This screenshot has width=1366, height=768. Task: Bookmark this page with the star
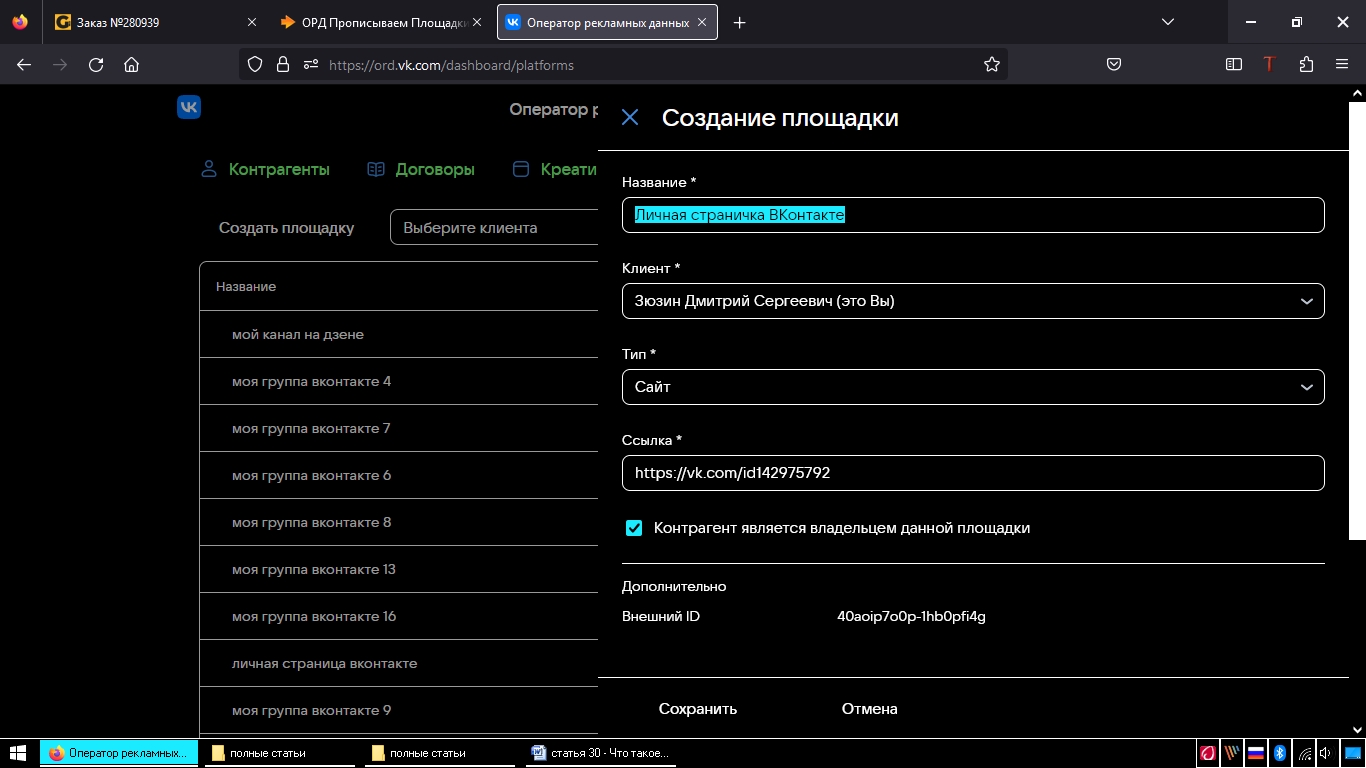click(x=992, y=64)
